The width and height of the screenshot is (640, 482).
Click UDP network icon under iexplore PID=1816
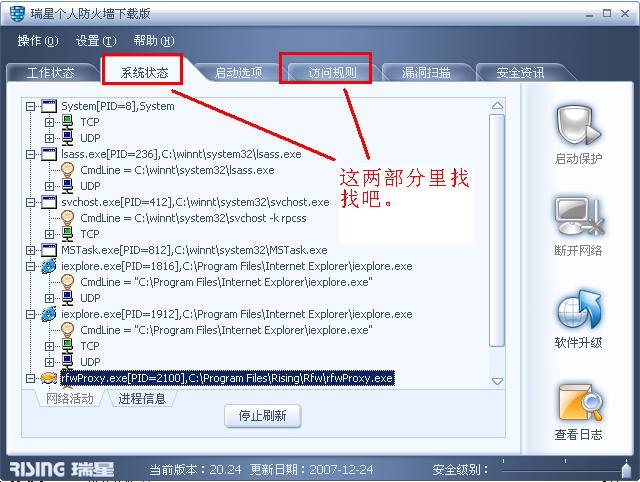coord(67,298)
